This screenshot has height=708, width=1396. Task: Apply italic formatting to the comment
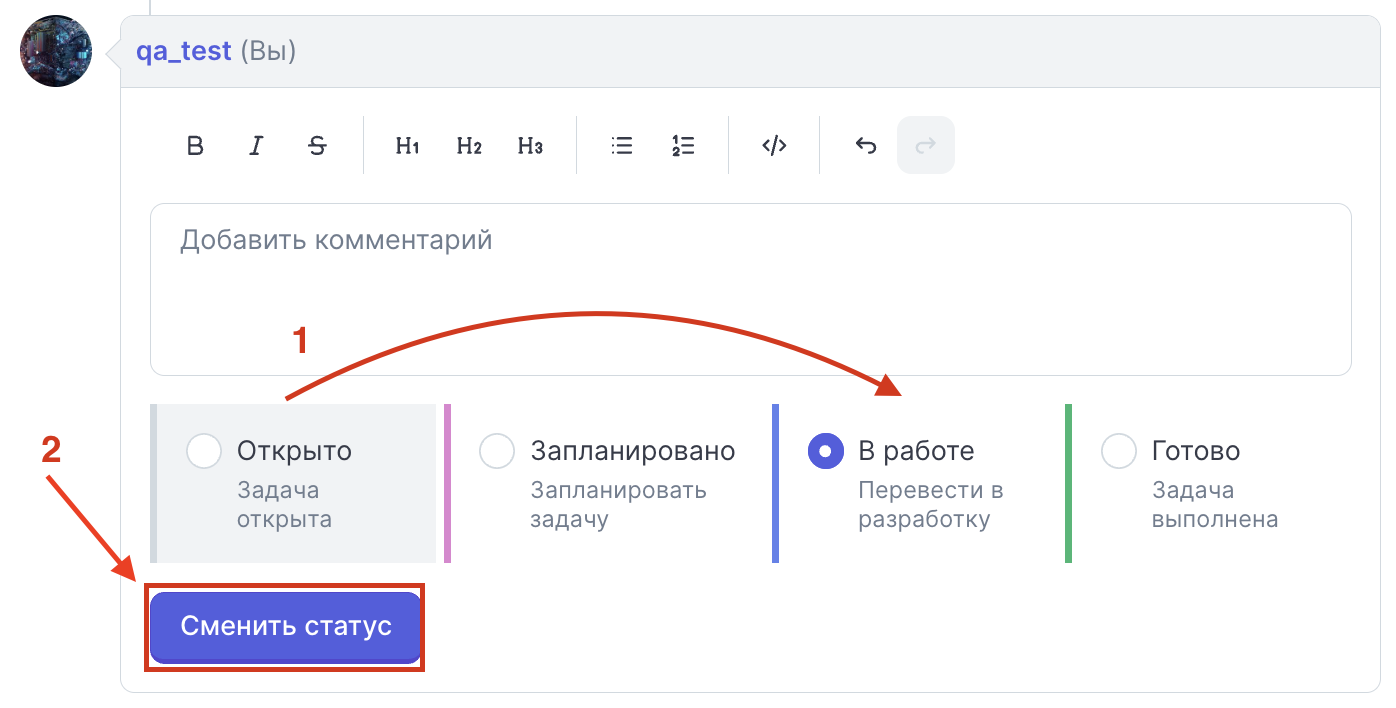[x=256, y=146]
